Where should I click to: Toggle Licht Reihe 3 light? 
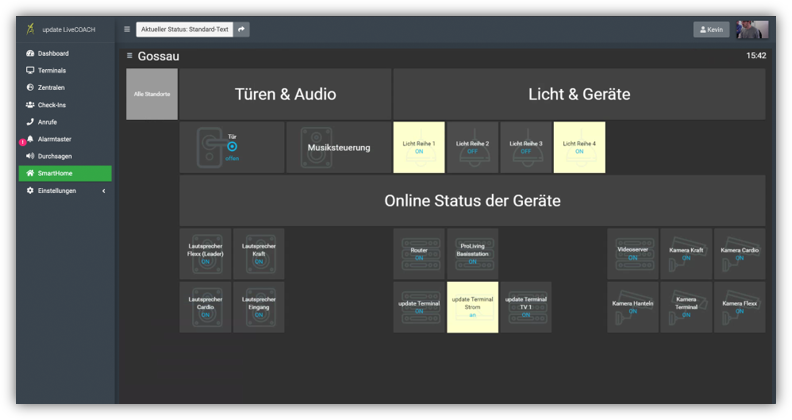[526, 147]
